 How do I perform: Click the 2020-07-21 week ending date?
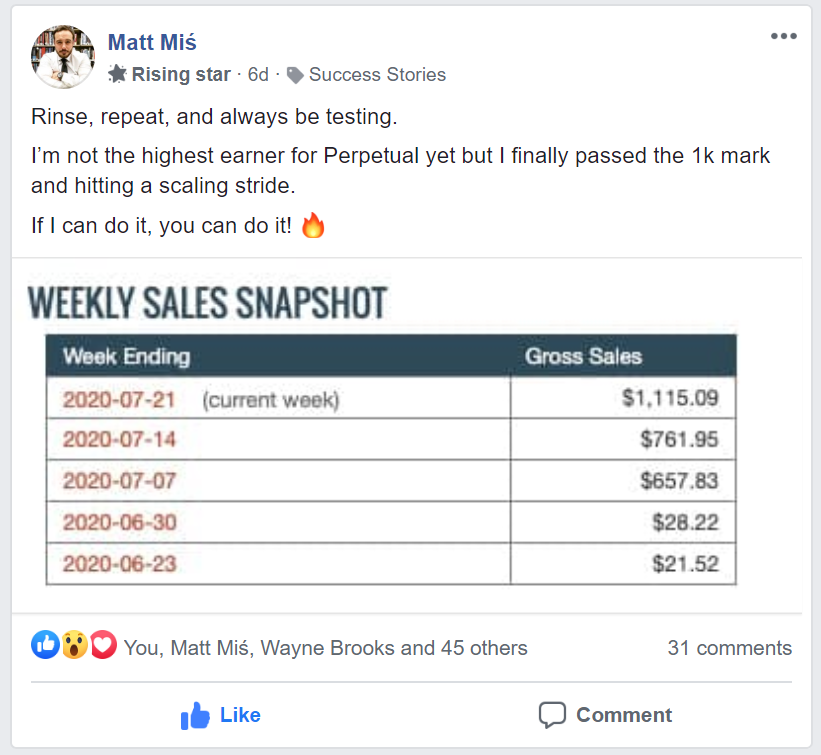pos(119,400)
